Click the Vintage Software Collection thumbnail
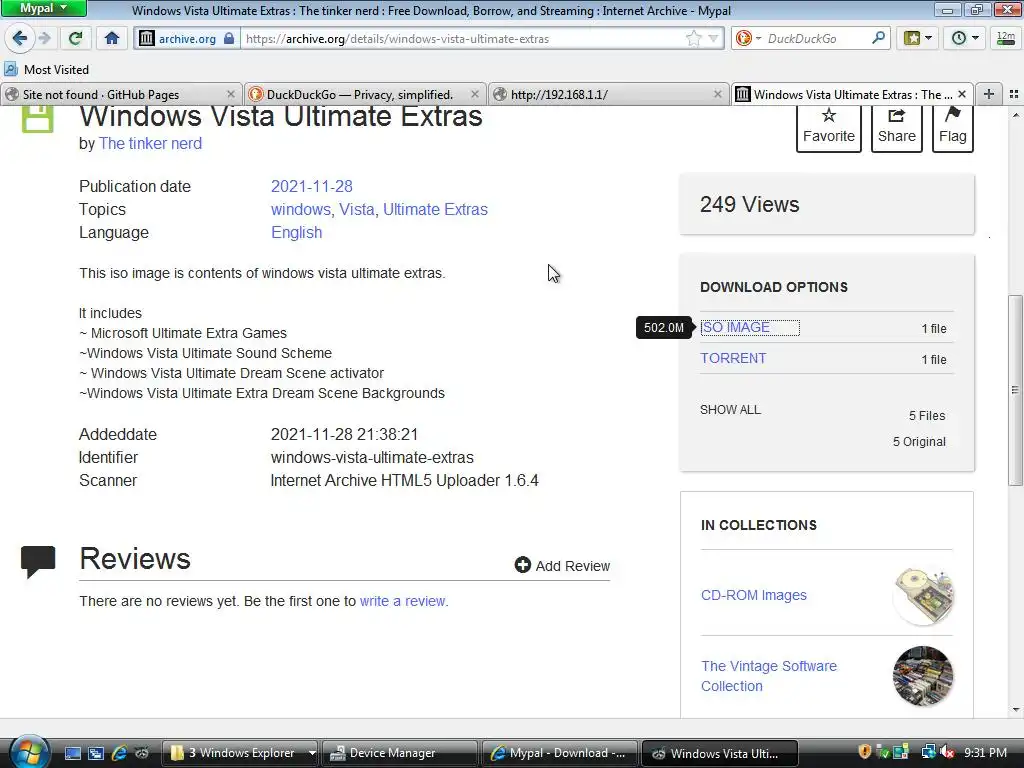The image size is (1024, 768). tap(923, 676)
